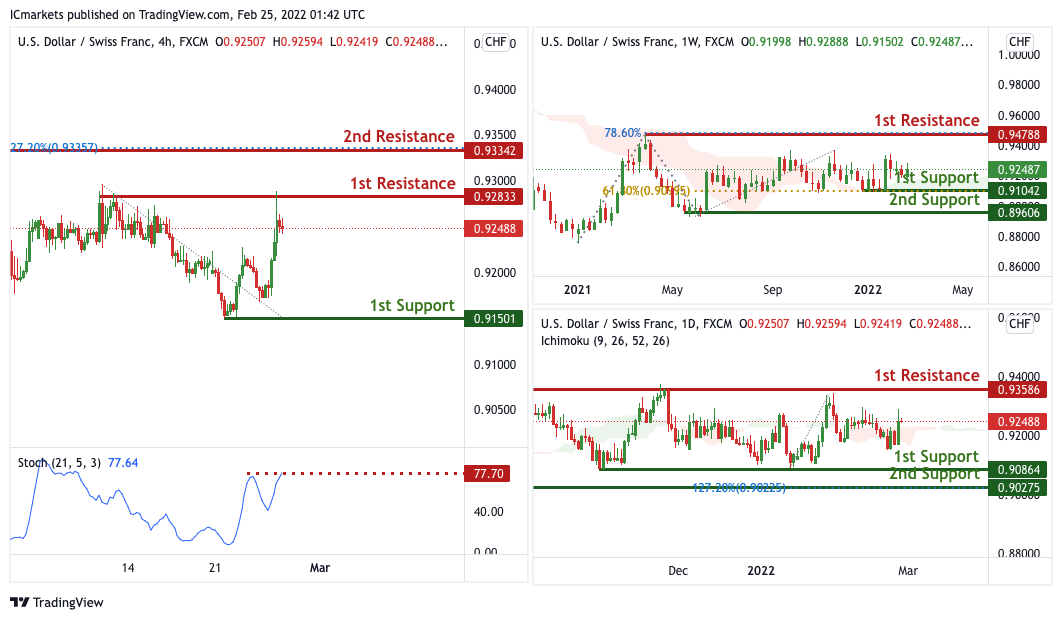Click the 2nd Support annotation on weekly chart

click(934, 199)
